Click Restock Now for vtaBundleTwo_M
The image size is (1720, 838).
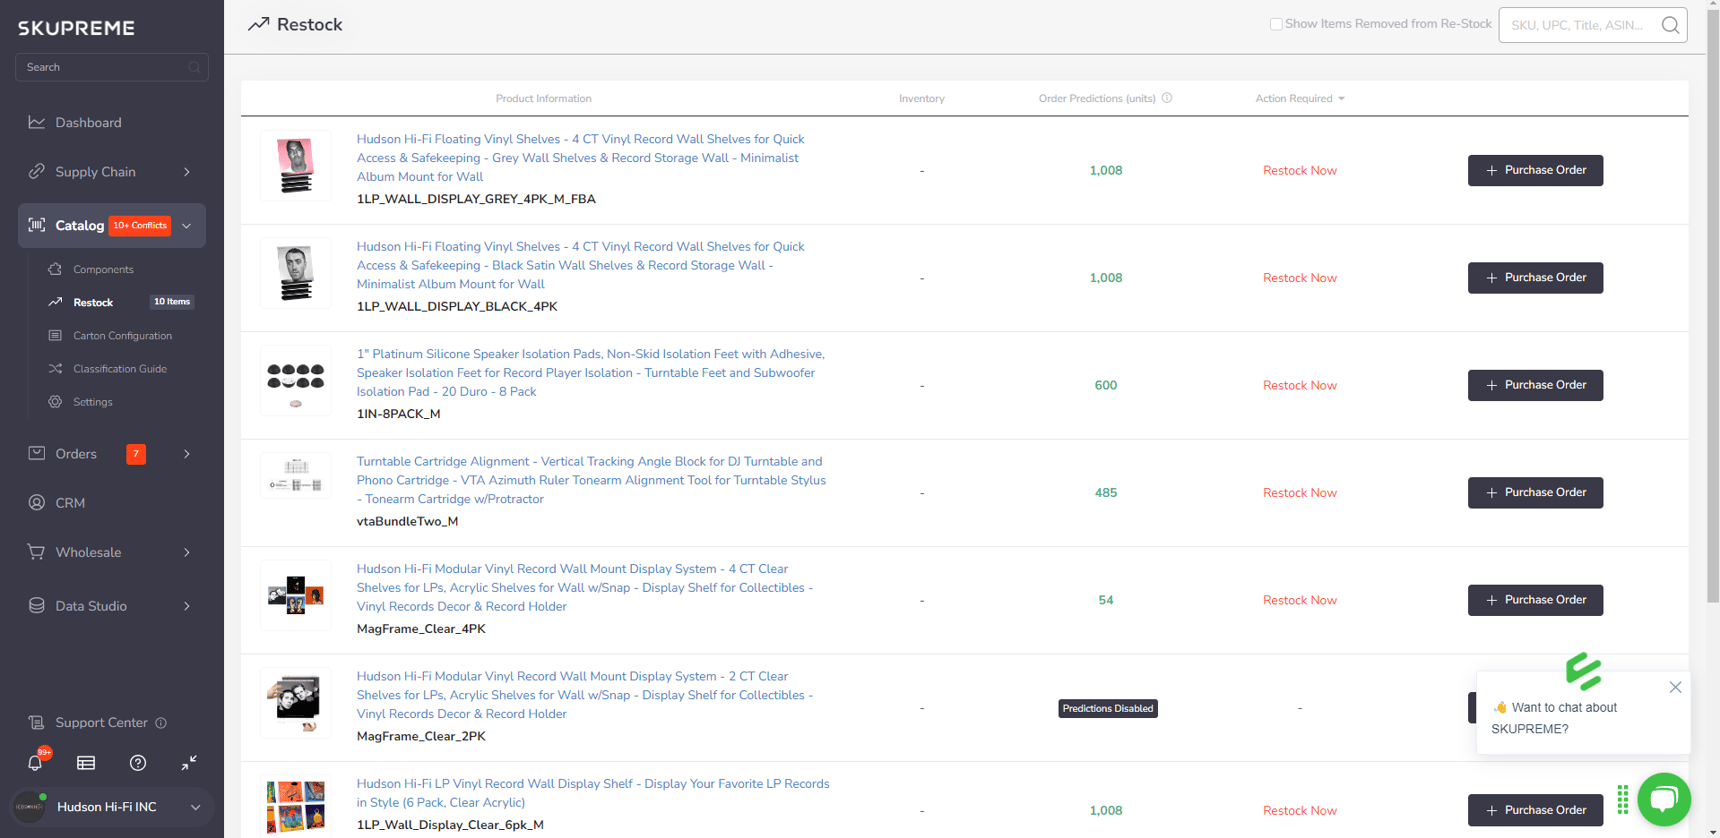(1299, 492)
